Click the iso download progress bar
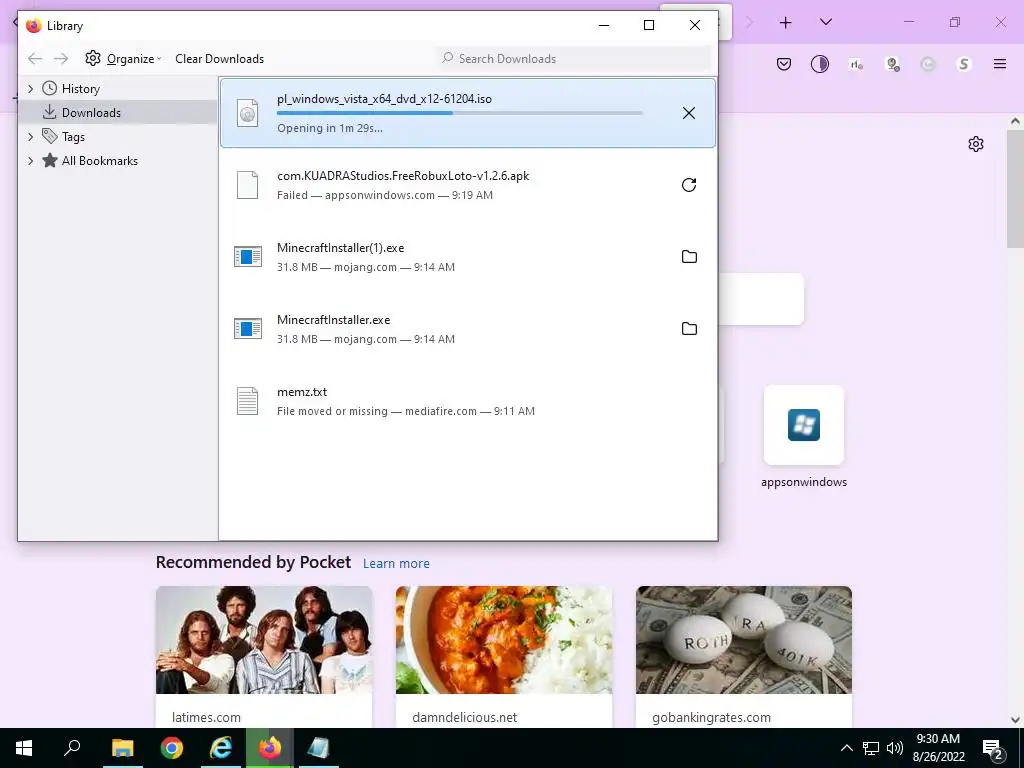 460,113
